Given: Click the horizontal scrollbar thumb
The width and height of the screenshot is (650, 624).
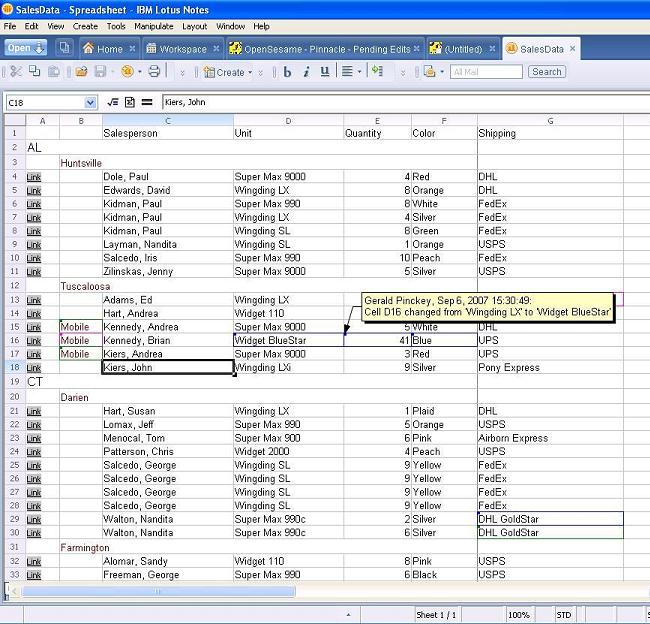Looking at the screenshot, I should (x=158, y=592).
